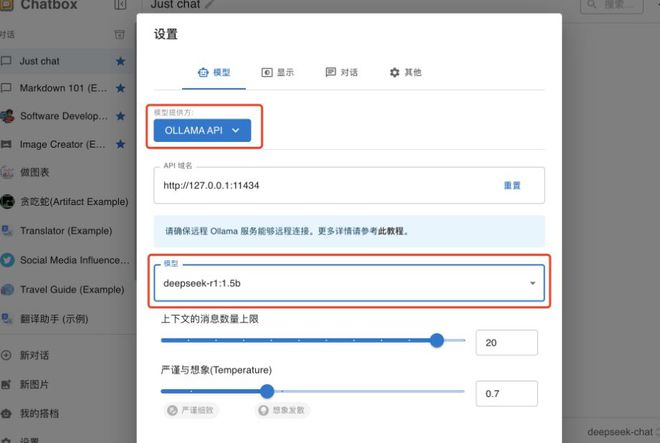Open the 此教程 tutorial link

(x=391, y=231)
